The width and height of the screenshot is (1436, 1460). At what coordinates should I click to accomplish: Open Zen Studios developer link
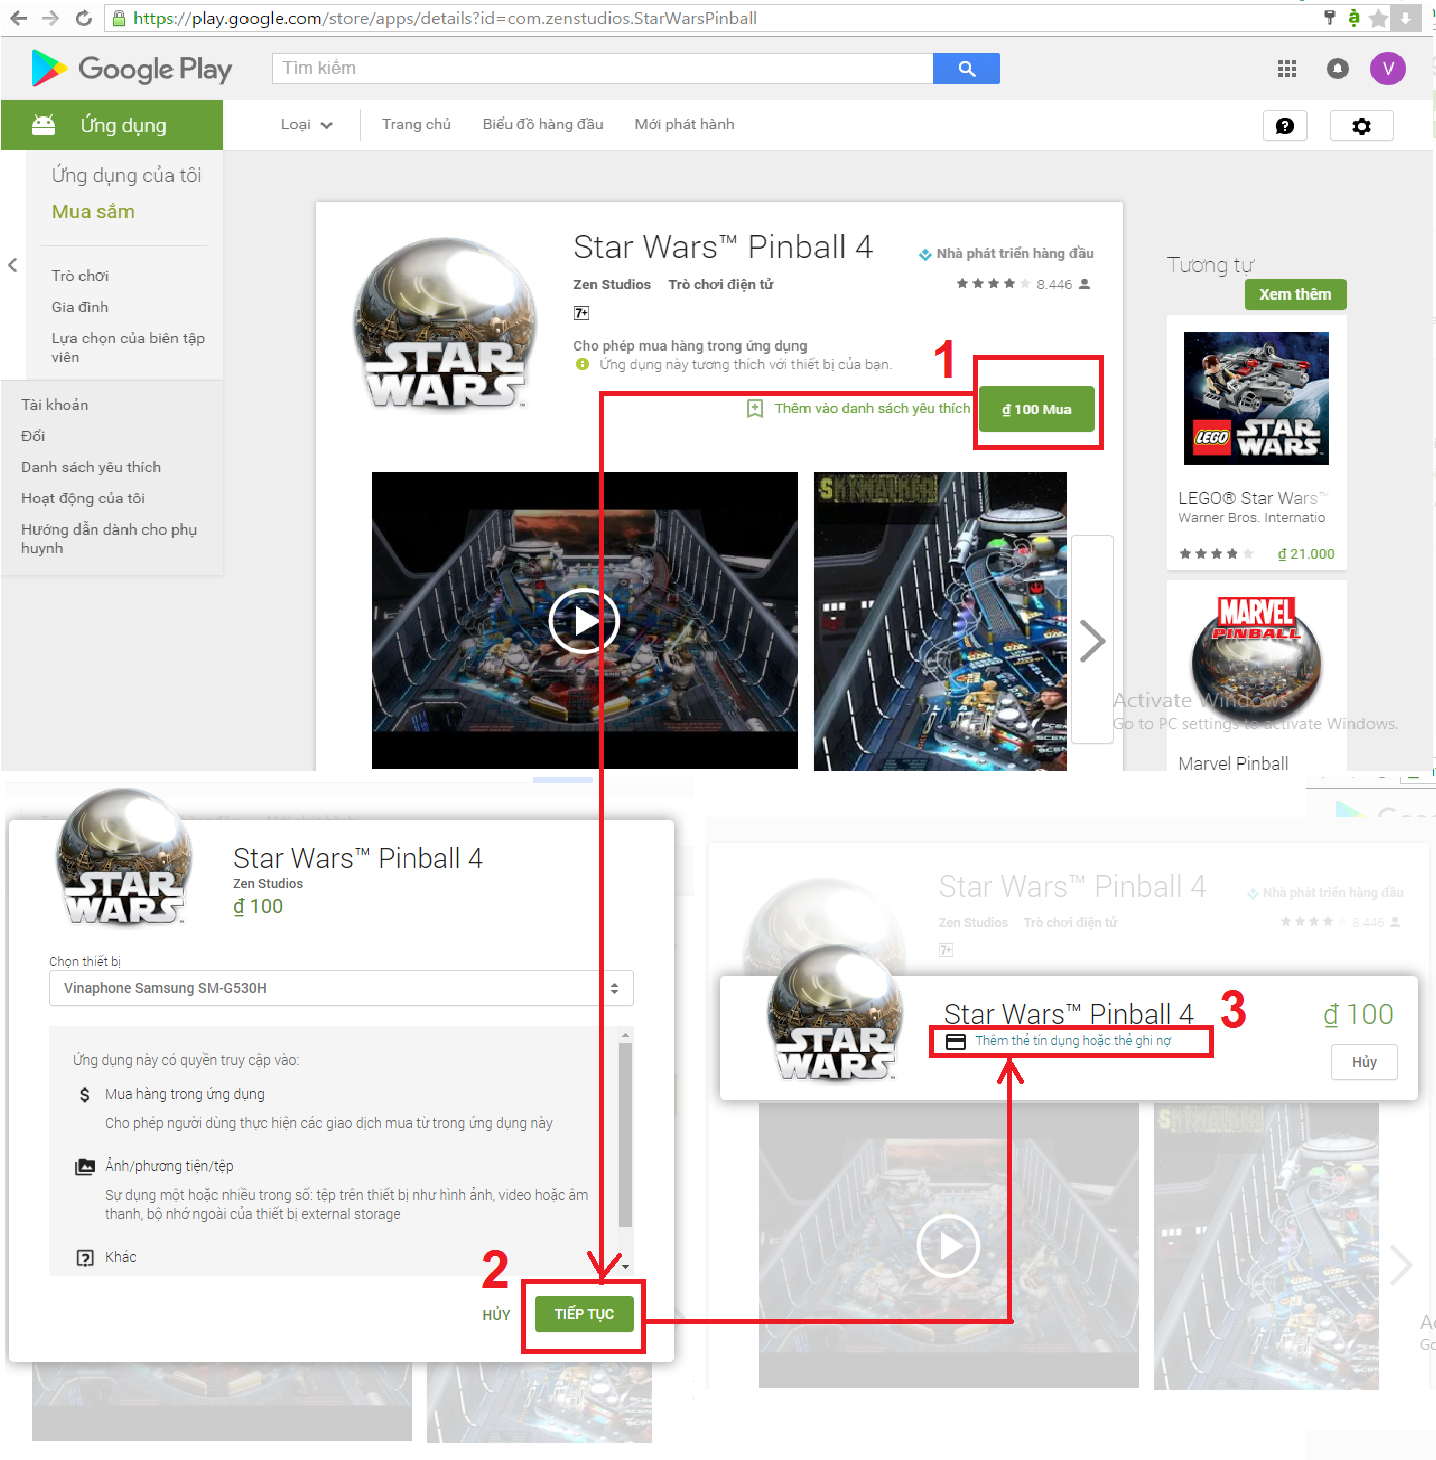pyautogui.click(x=612, y=284)
